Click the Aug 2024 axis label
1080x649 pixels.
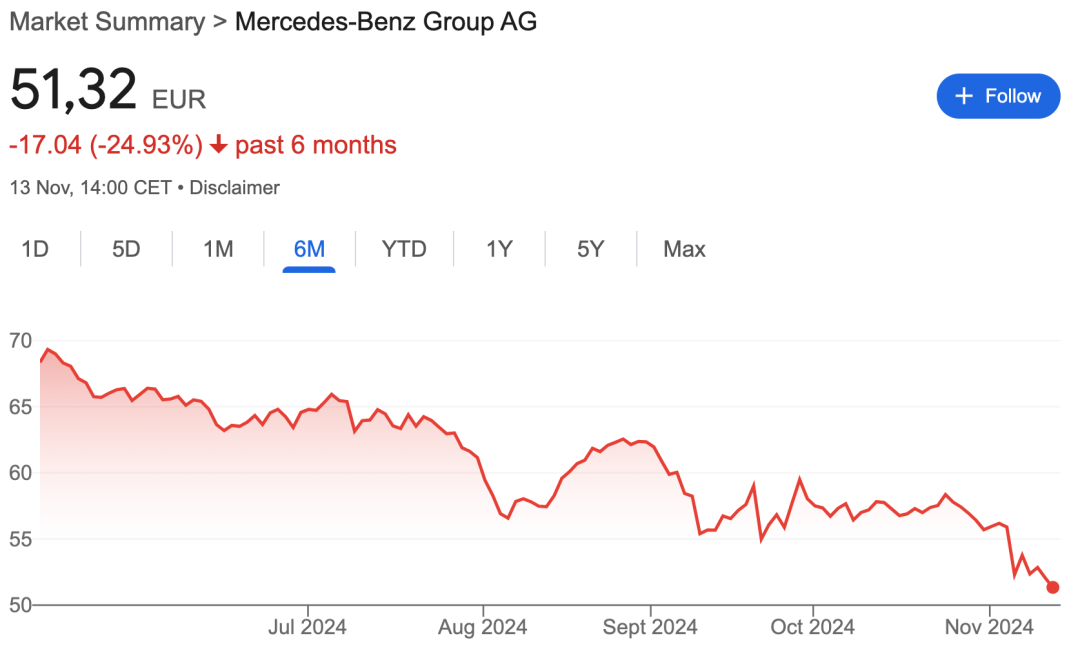(x=483, y=627)
